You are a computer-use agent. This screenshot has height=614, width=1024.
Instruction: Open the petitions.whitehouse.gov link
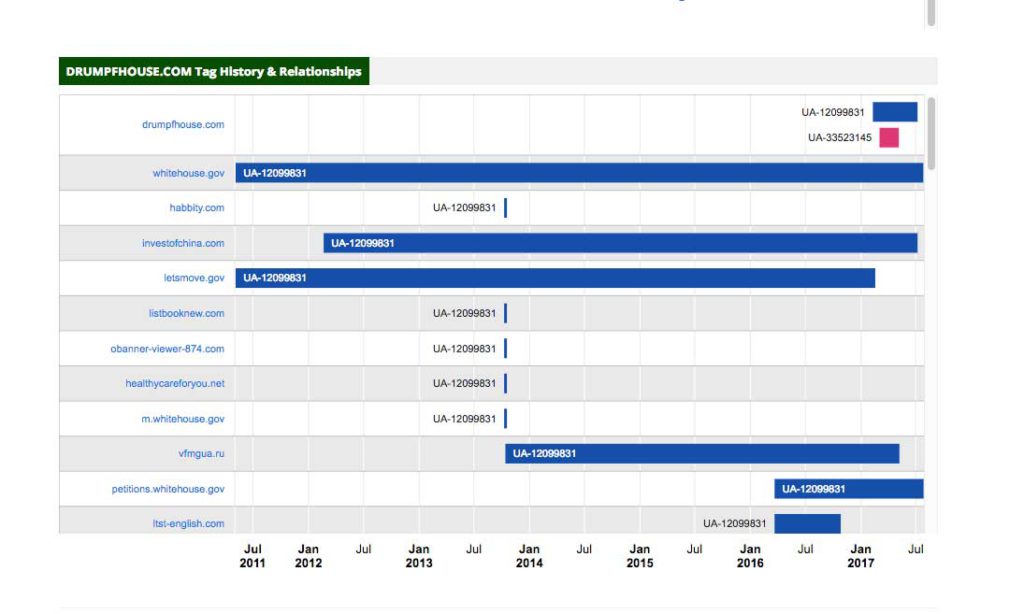[x=168, y=489]
